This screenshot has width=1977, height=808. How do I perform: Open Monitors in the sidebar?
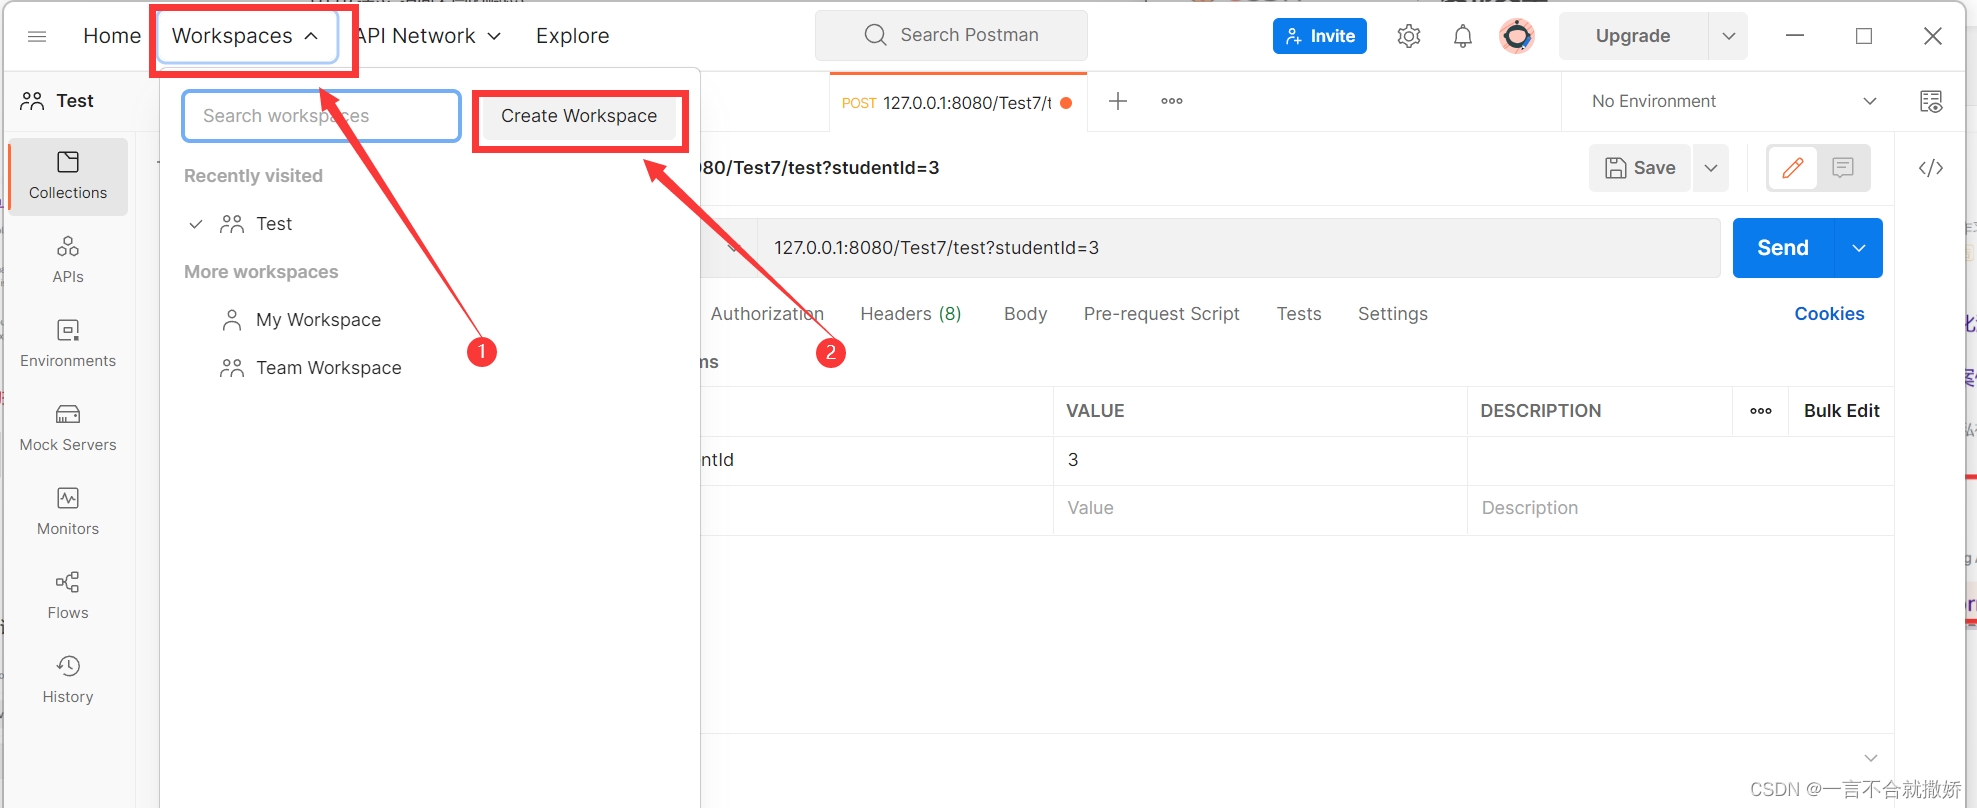click(x=68, y=512)
